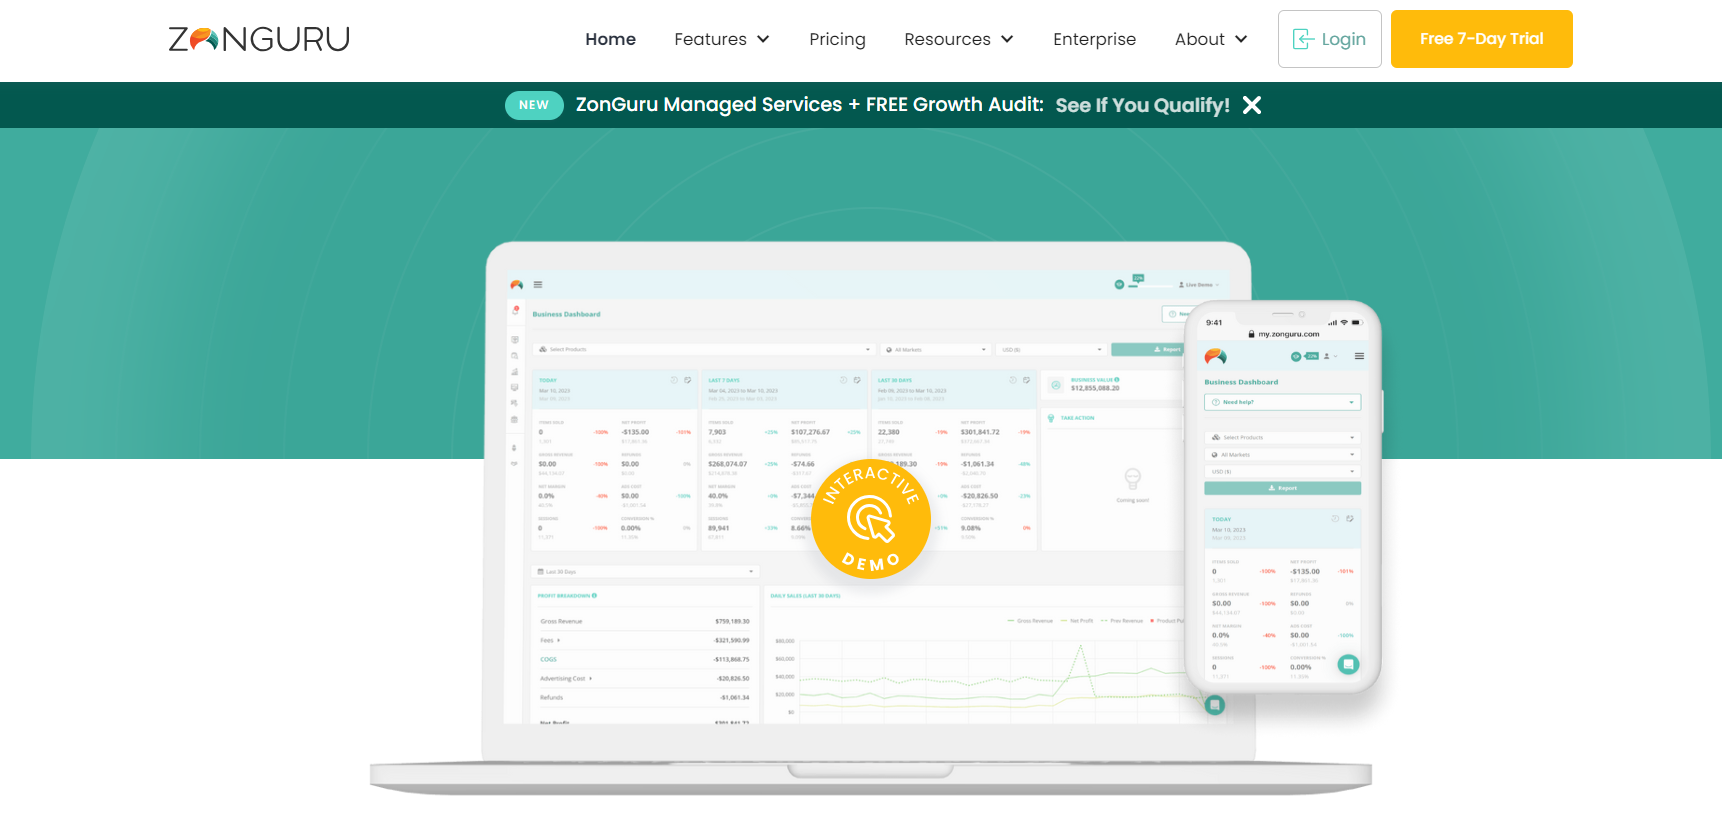Open the Features menu label
Viewport: 1722px width, 836px height.
710,39
